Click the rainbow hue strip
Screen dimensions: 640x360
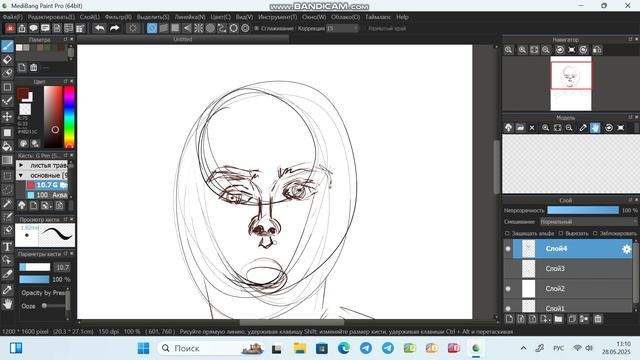(69, 117)
